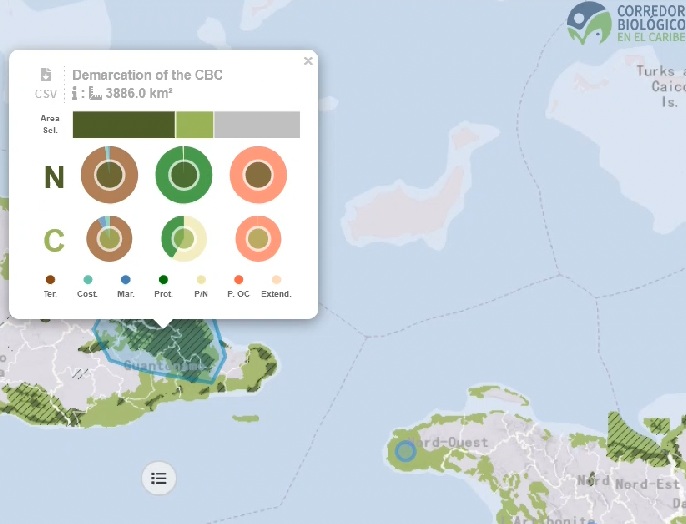Click the dark green area bar segment
This screenshot has height=524, width=686.
click(123, 125)
